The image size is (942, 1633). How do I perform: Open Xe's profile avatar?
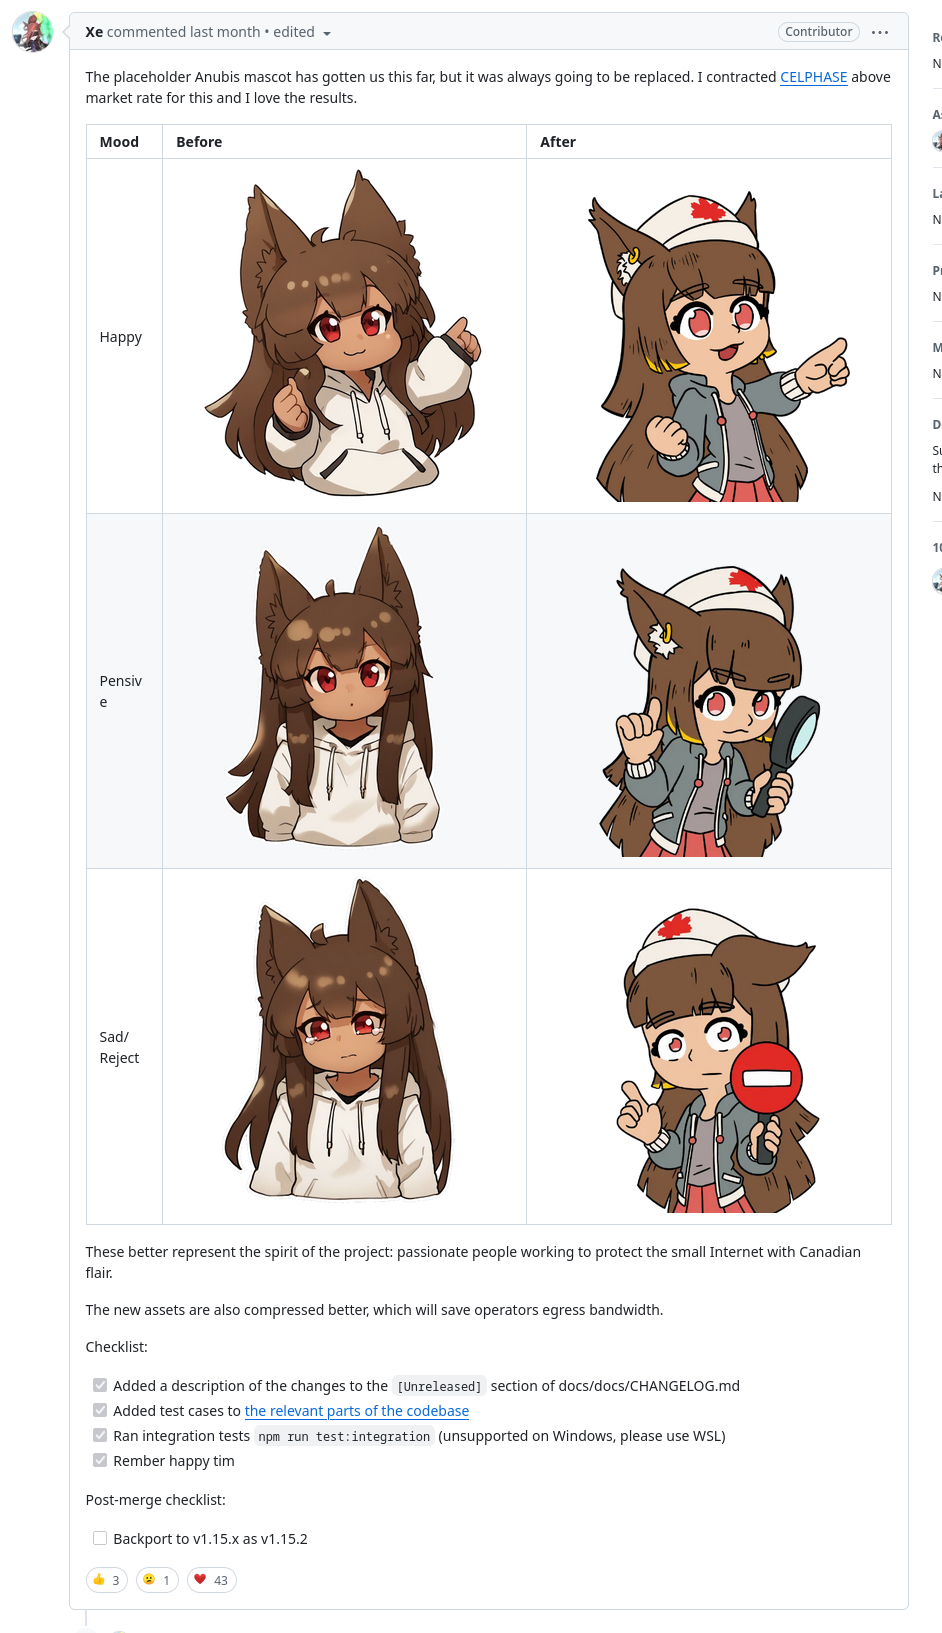[32, 32]
